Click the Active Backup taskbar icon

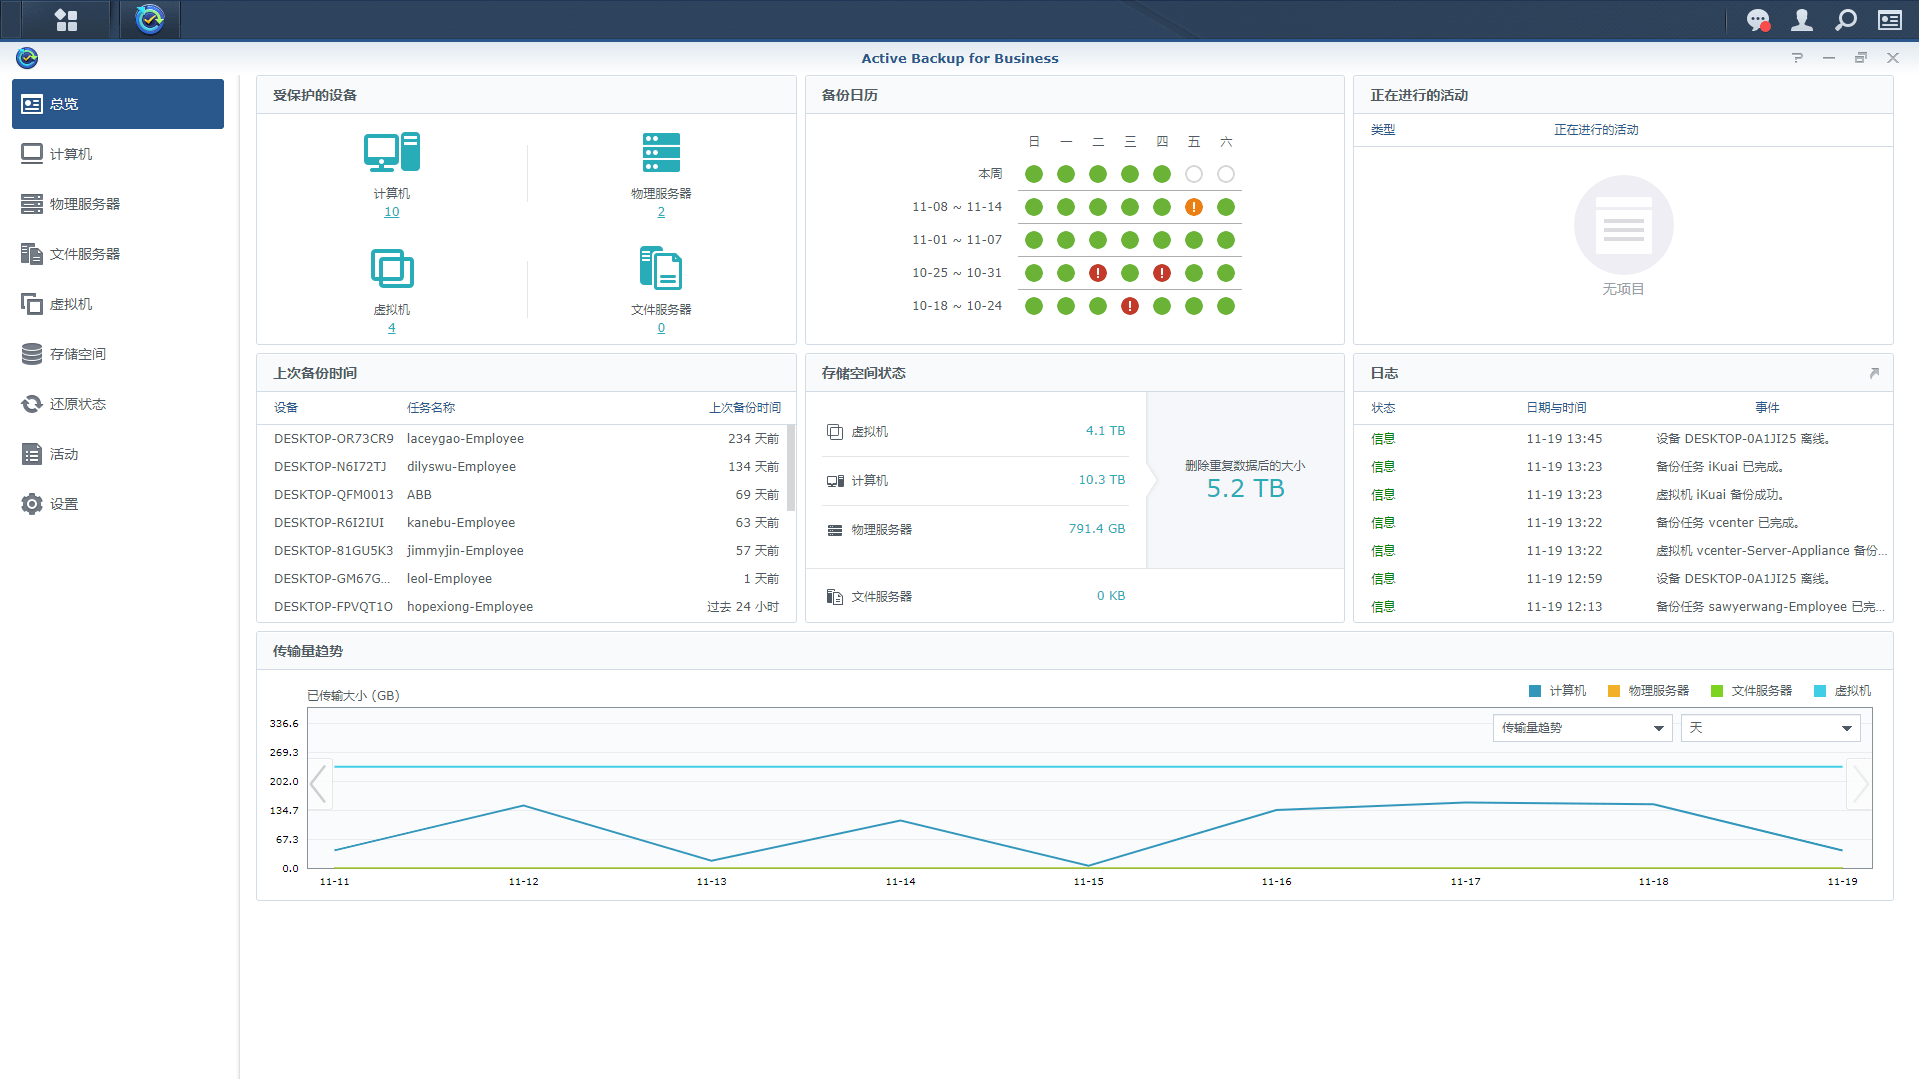pos(150,20)
